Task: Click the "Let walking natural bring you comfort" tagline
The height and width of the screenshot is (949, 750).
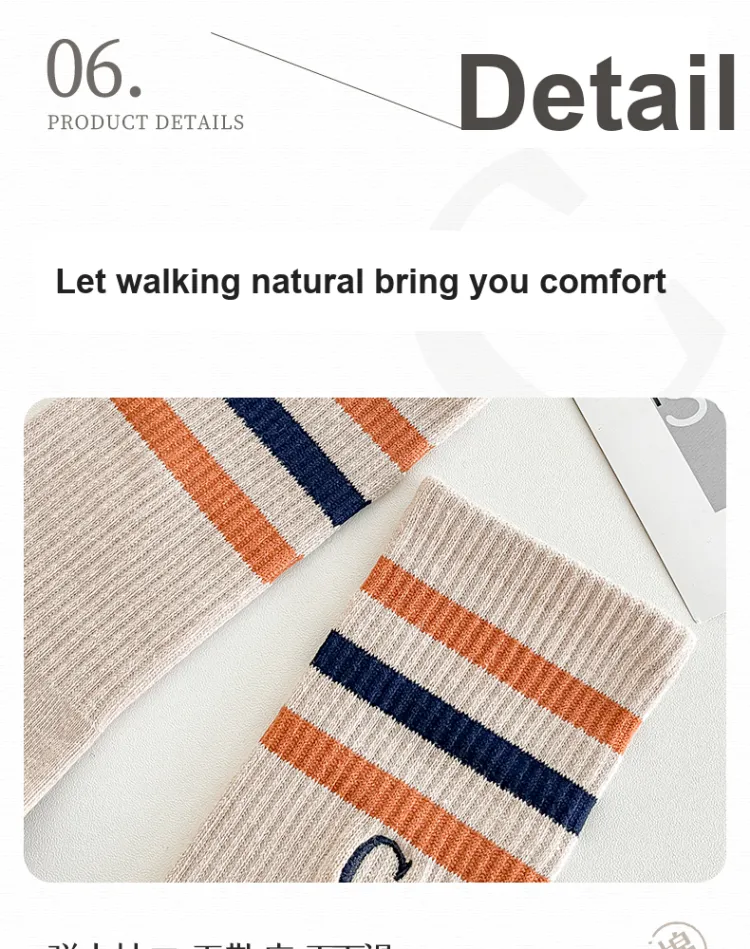Action: pyautogui.click(x=361, y=282)
